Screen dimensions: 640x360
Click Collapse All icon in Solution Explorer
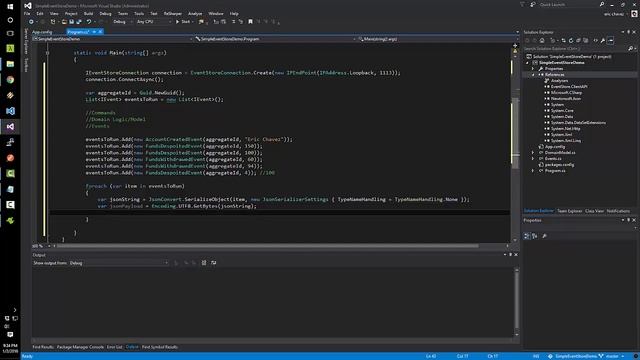coord(578,40)
